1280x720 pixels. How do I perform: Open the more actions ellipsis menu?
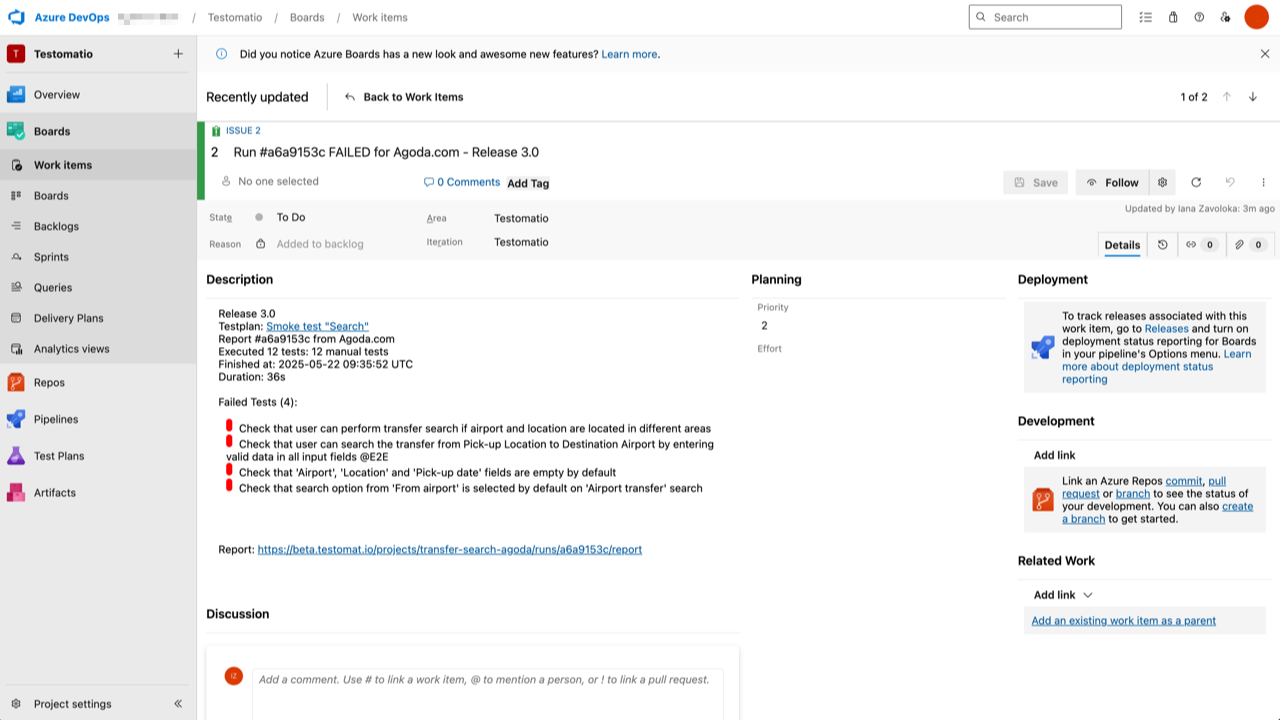tap(1263, 182)
